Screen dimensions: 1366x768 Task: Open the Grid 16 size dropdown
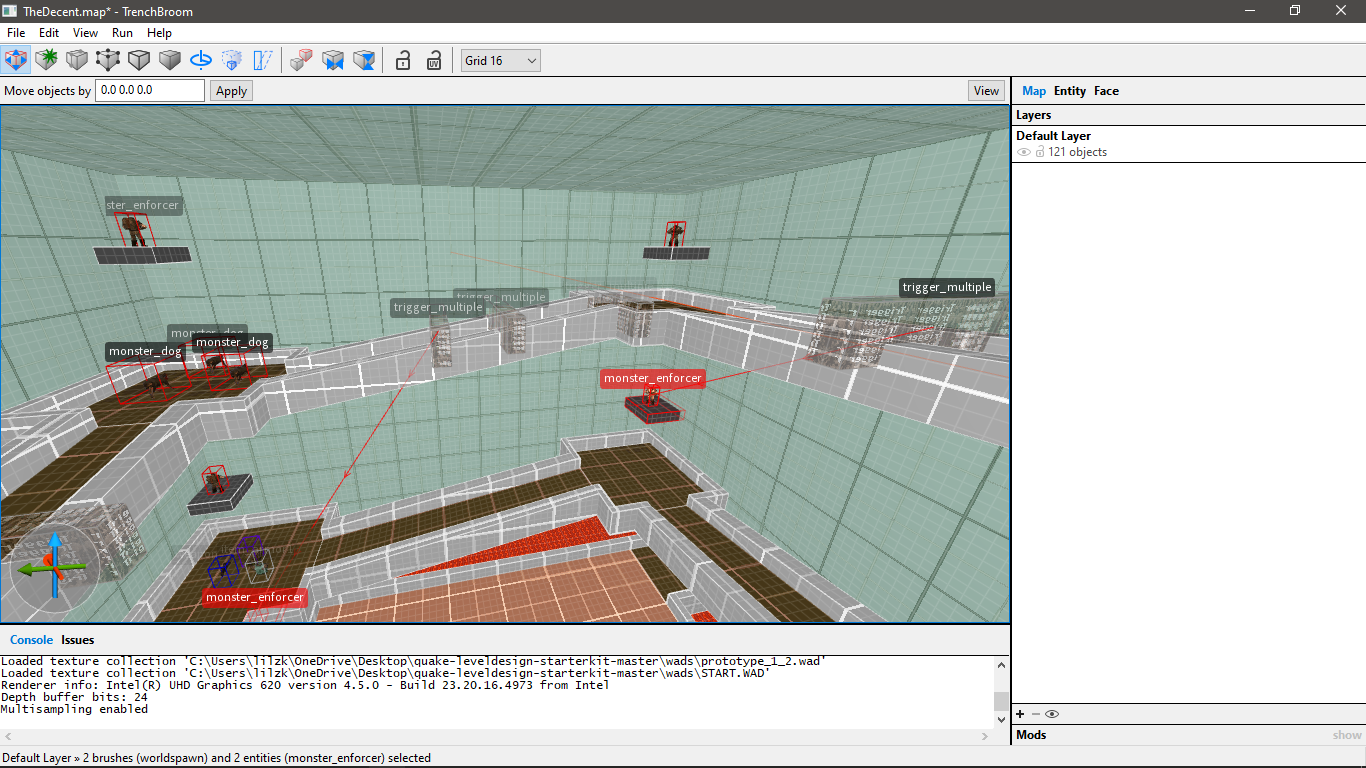(501, 61)
